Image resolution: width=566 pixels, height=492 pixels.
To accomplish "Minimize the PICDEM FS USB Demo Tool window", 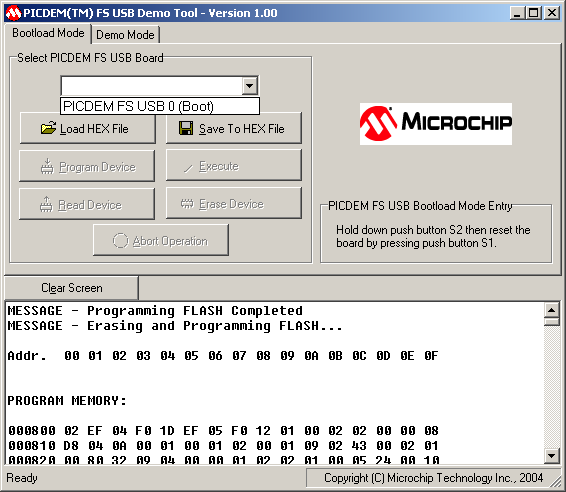I will coord(517,13).
